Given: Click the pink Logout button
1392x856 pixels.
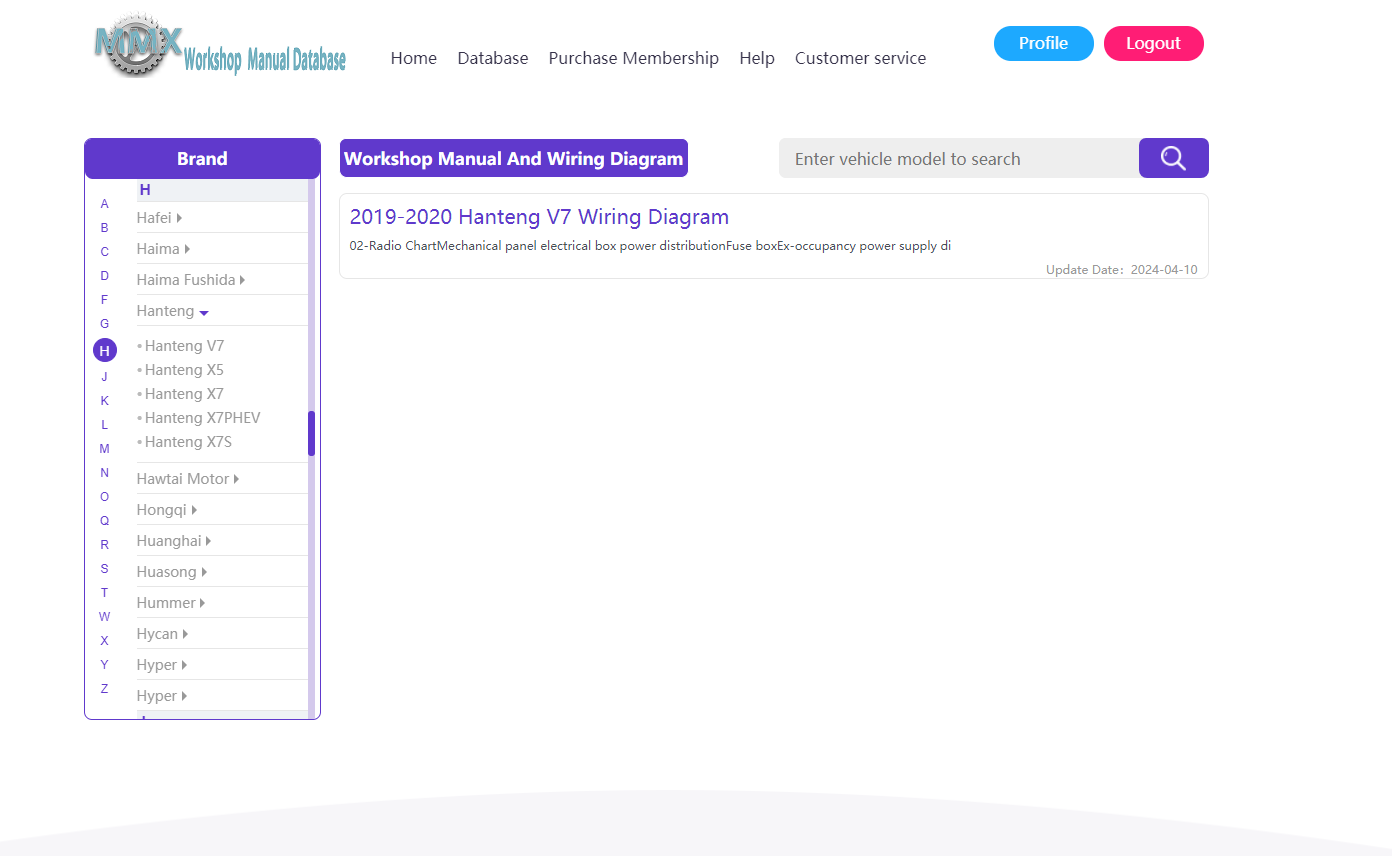Looking at the screenshot, I should click(x=1154, y=43).
